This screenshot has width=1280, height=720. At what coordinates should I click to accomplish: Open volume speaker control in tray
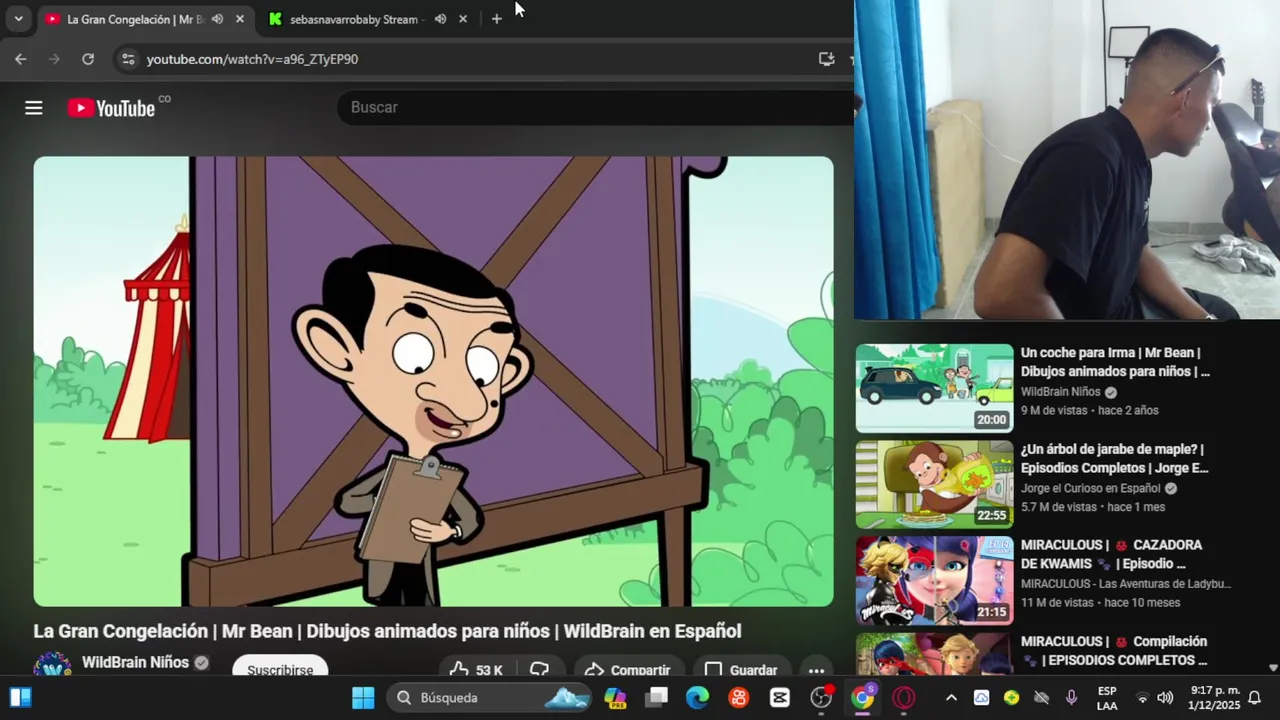point(1165,698)
